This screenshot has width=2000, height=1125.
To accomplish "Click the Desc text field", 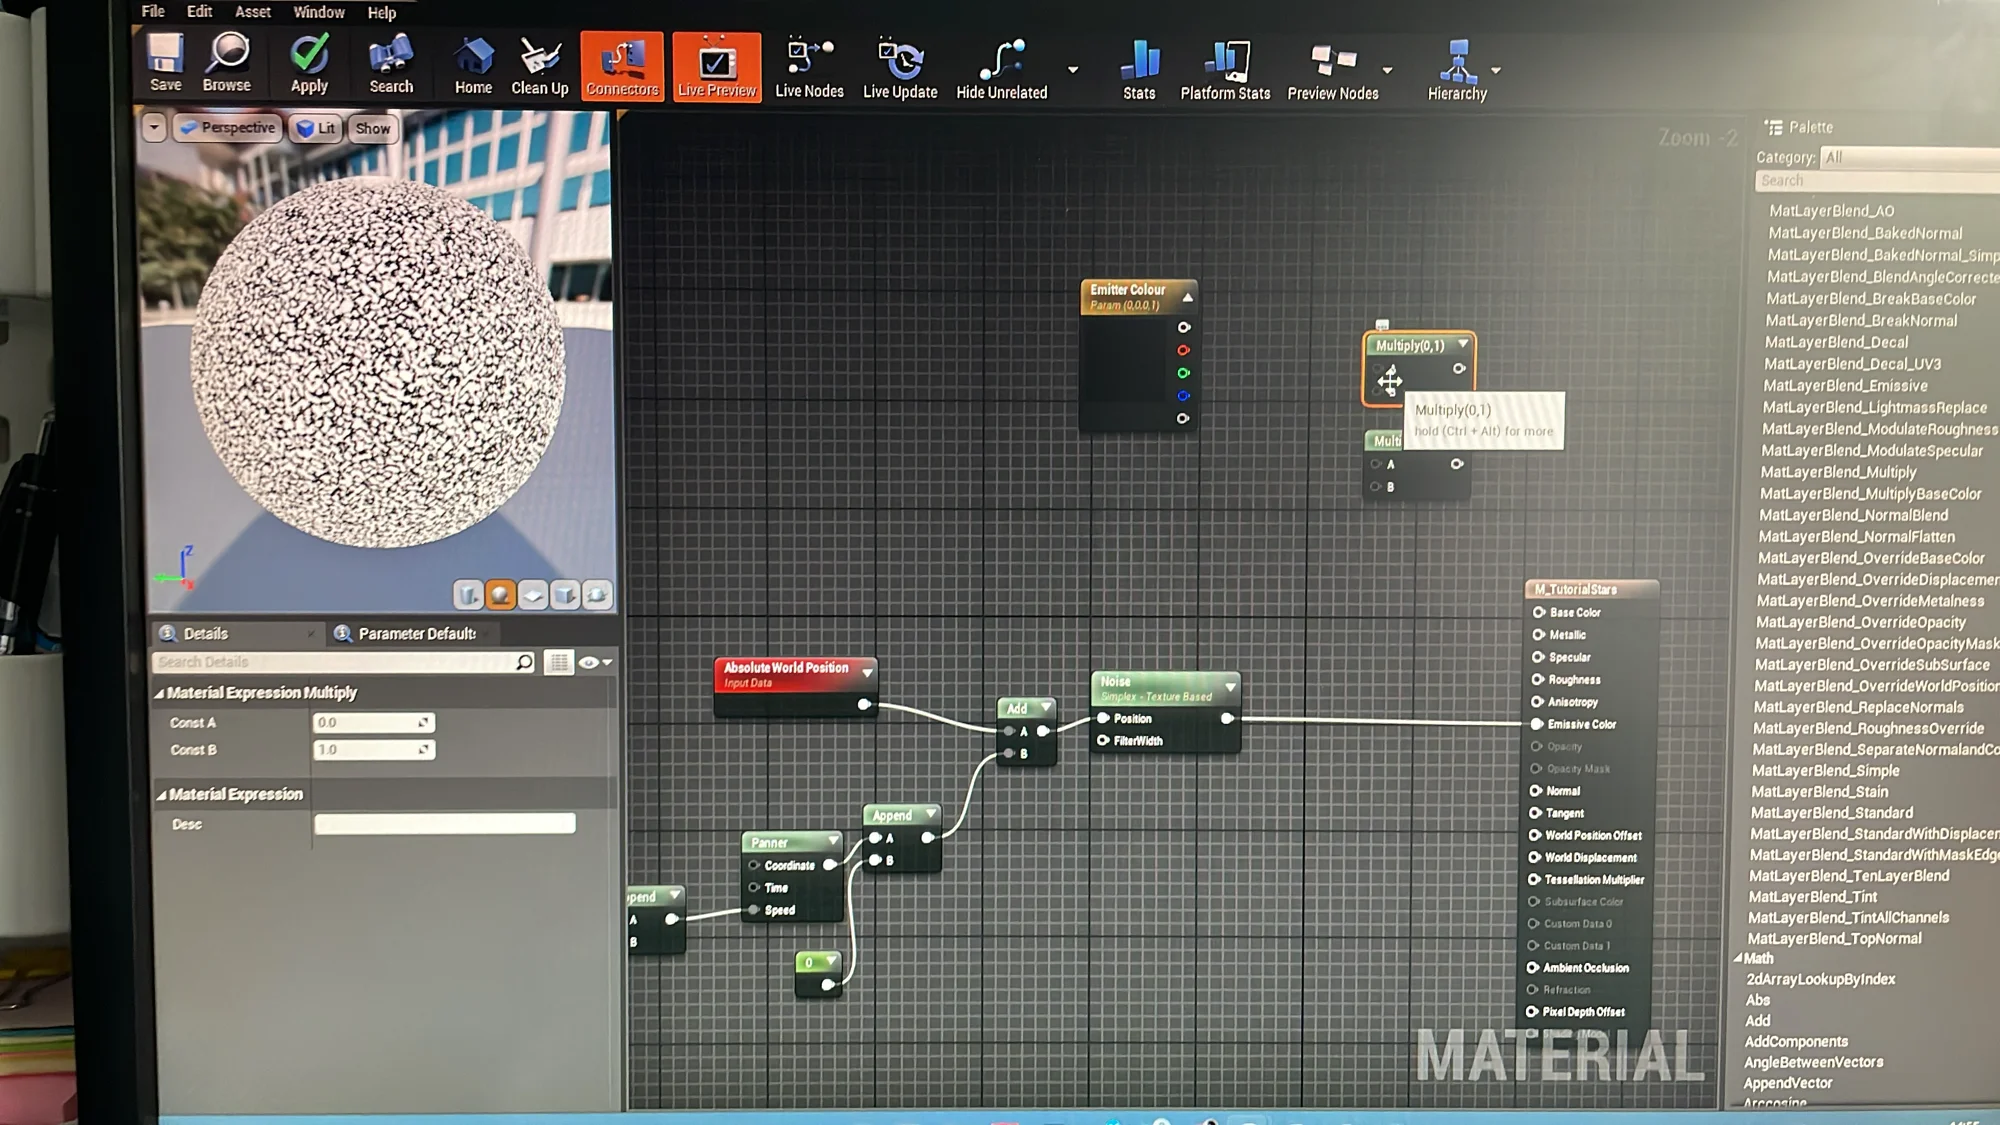I will (445, 823).
